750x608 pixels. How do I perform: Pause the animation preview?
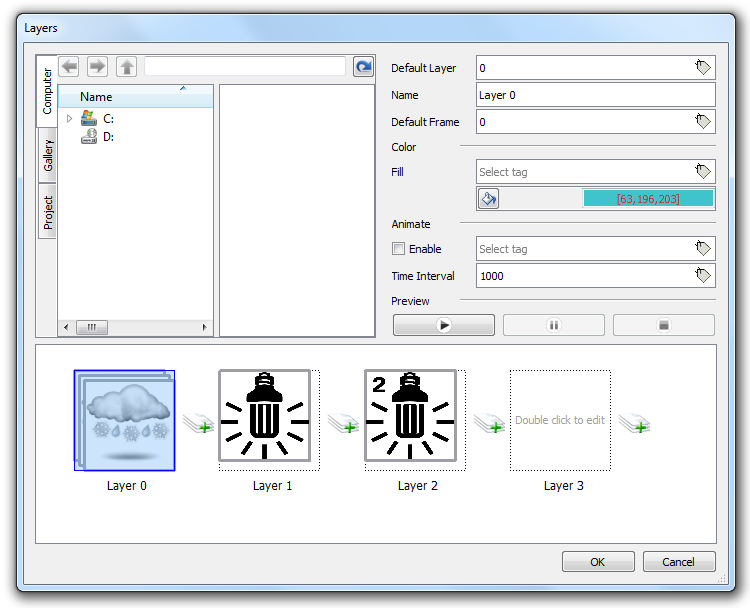click(554, 325)
